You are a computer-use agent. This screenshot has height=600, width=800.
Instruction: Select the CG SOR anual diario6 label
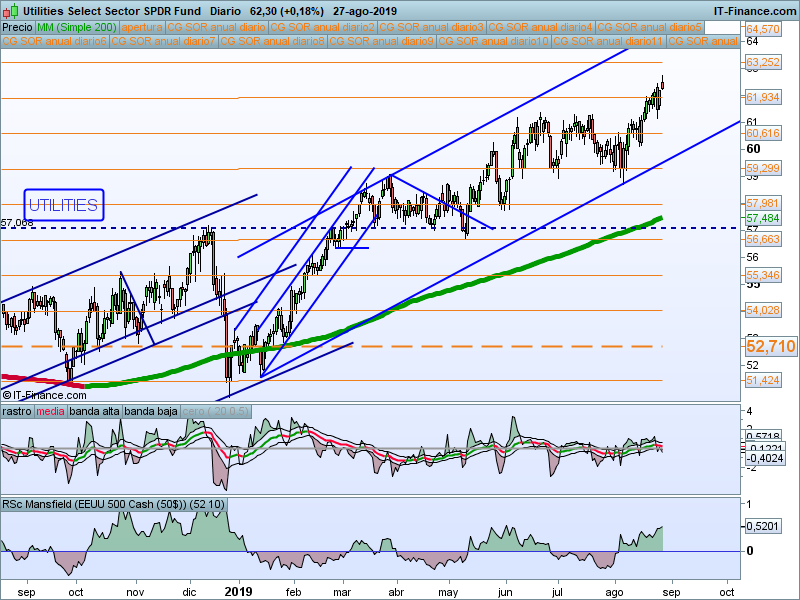pyautogui.click(x=55, y=41)
